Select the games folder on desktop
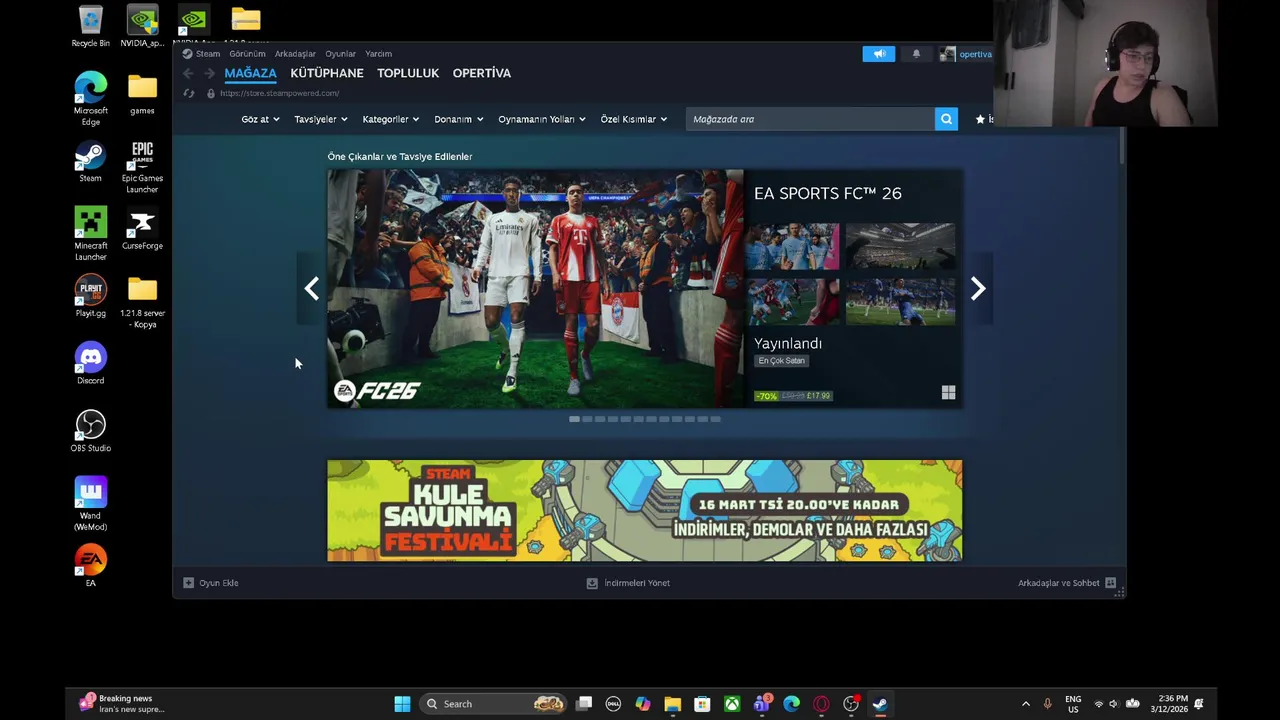The height and width of the screenshot is (720, 1280). click(142, 93)
